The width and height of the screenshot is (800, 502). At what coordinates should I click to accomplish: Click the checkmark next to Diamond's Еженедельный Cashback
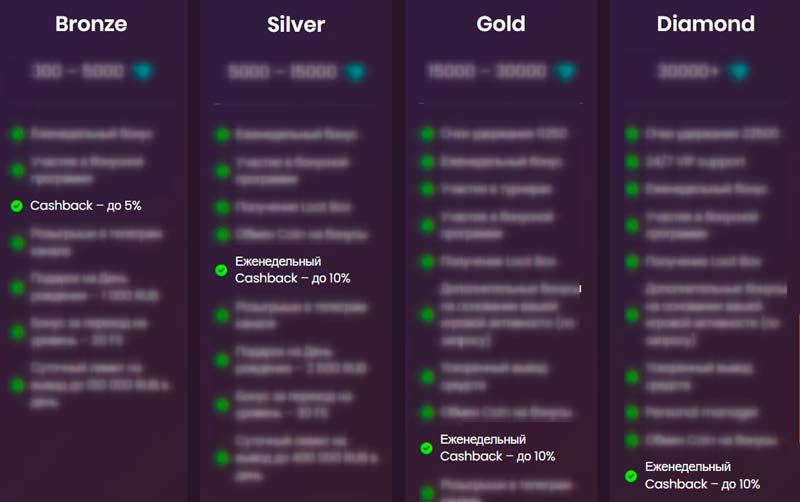click(631, 475)
